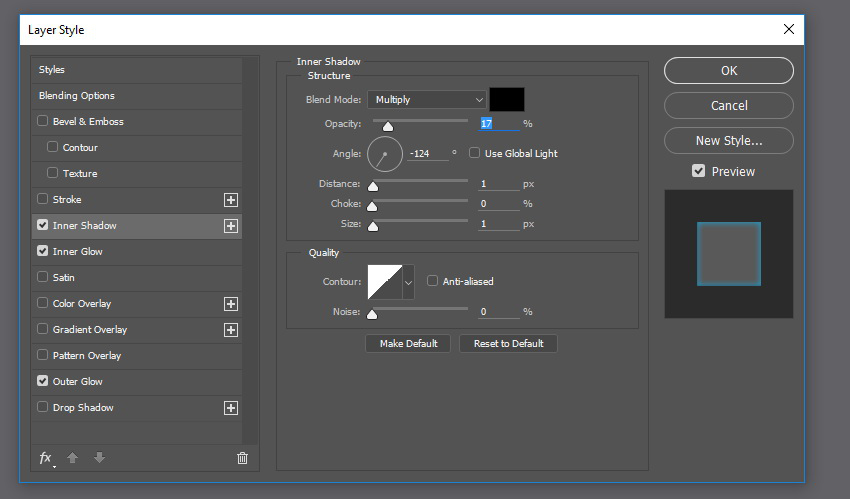Add another Inner Shadow with plus icon

point(231,226)
